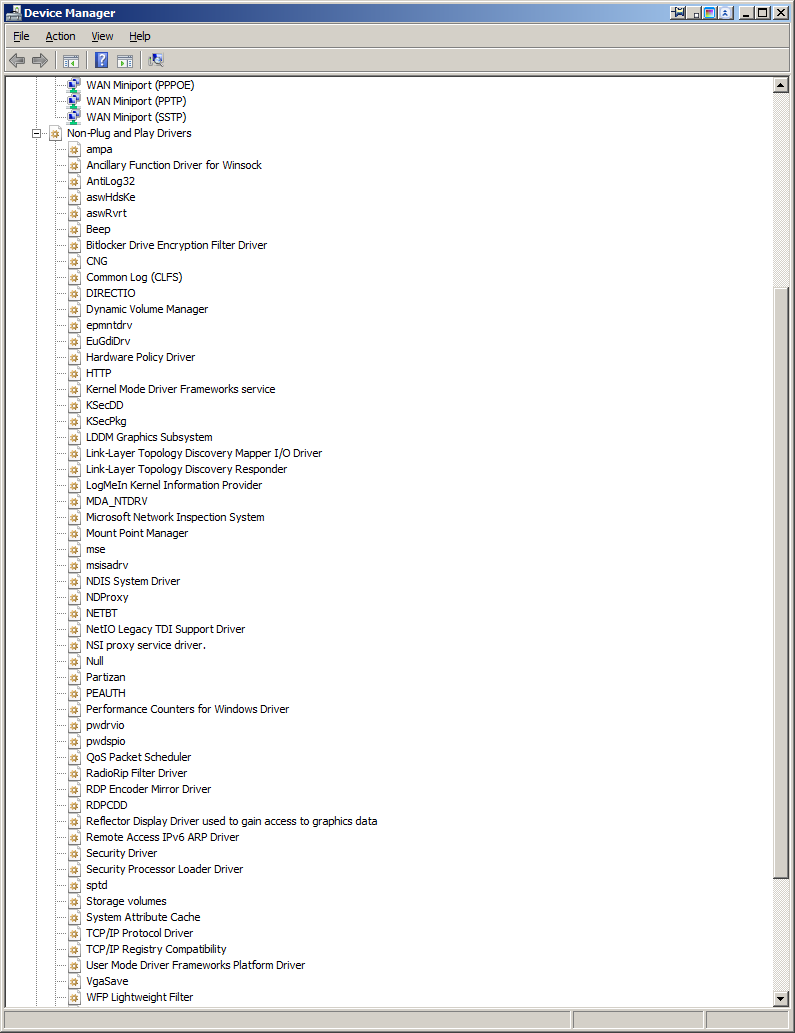Click the Beep driver gear icon
The width and height of the screenshot is (795, 1033).
coord(74,229)
